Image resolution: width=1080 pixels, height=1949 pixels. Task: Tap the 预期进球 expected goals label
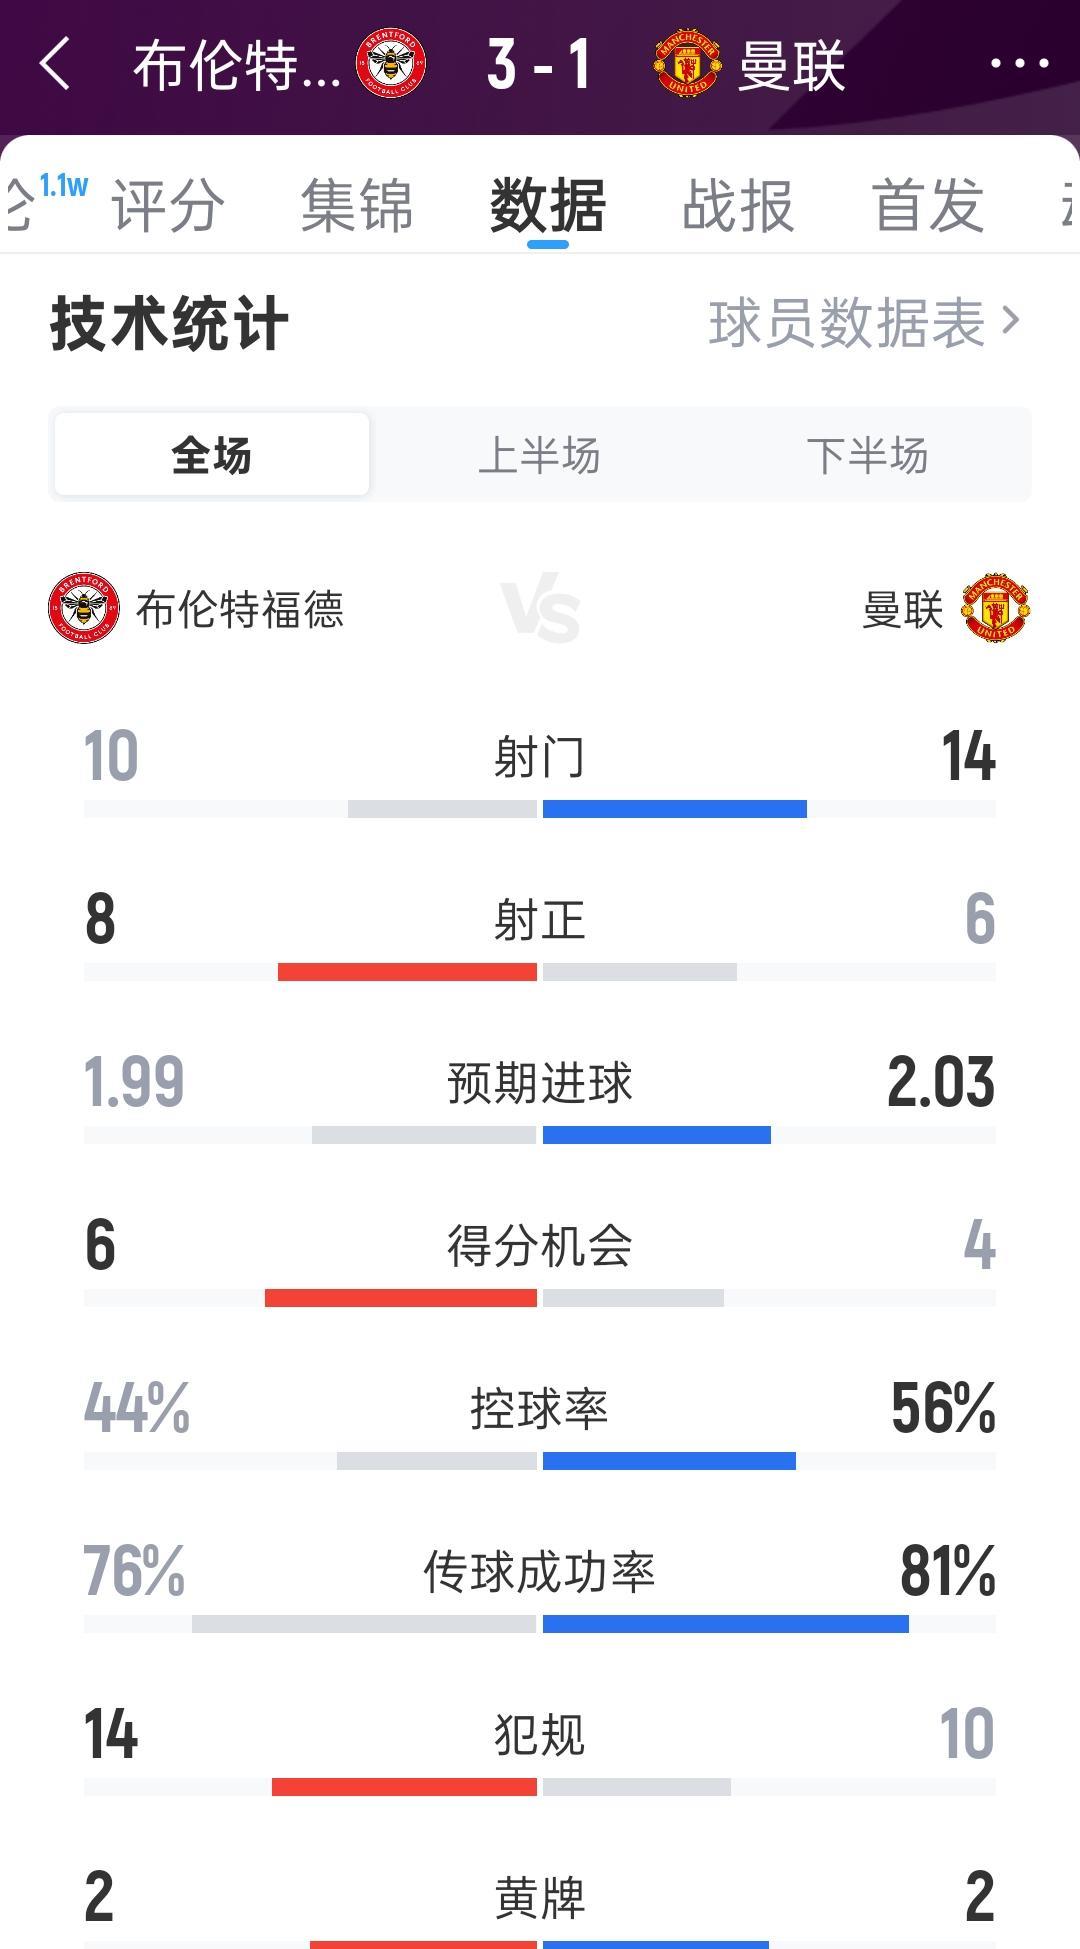click(540, 1083)
